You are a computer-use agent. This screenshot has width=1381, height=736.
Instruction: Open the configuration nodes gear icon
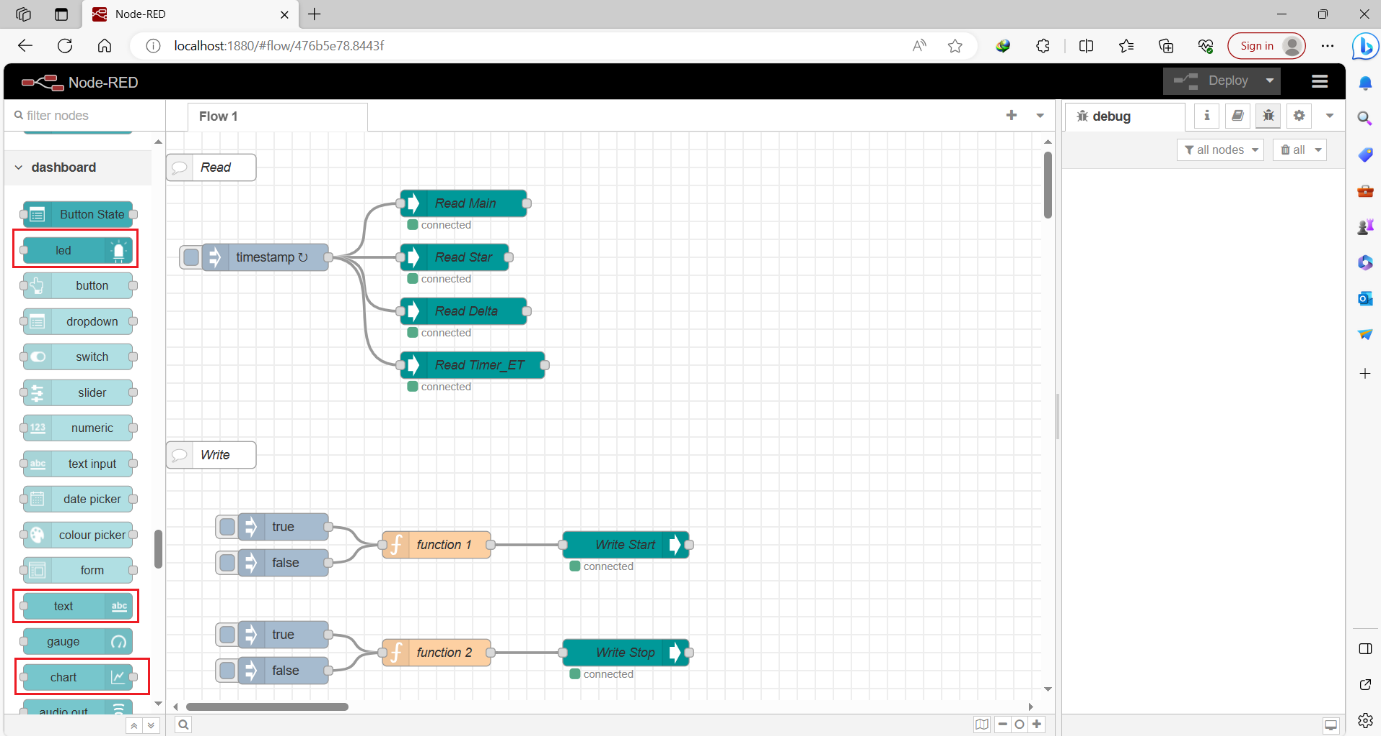click(x=1298, y=115)
